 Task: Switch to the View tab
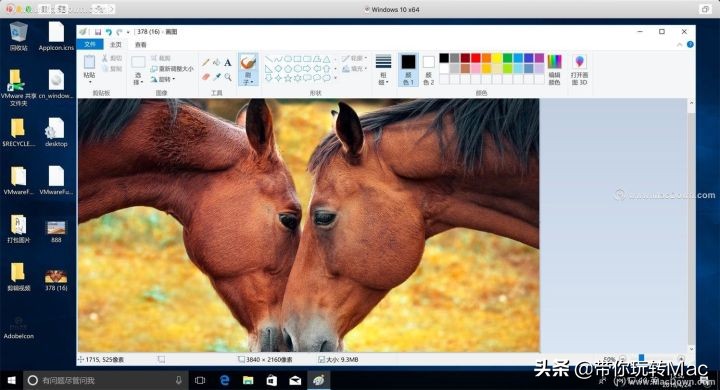point(141,45)
